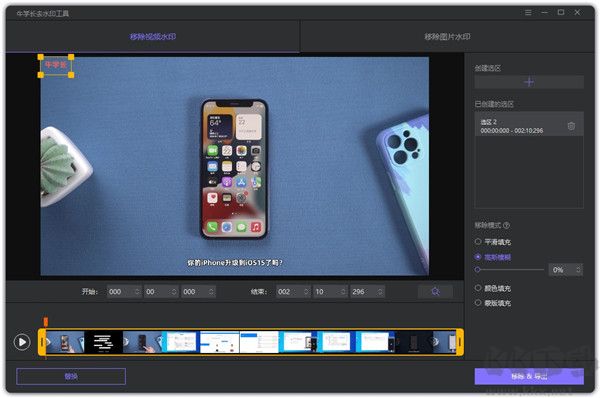This screenshot has height=398, width=600.
Task: Click the right yellow trim handle
Action: 460,342
